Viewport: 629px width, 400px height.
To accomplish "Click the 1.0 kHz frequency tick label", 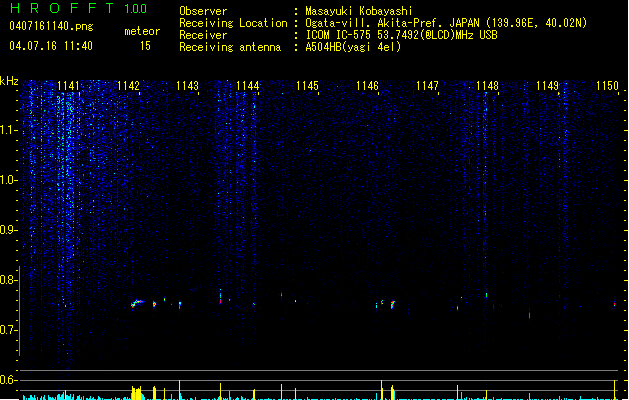I will (x=8, y=180).
